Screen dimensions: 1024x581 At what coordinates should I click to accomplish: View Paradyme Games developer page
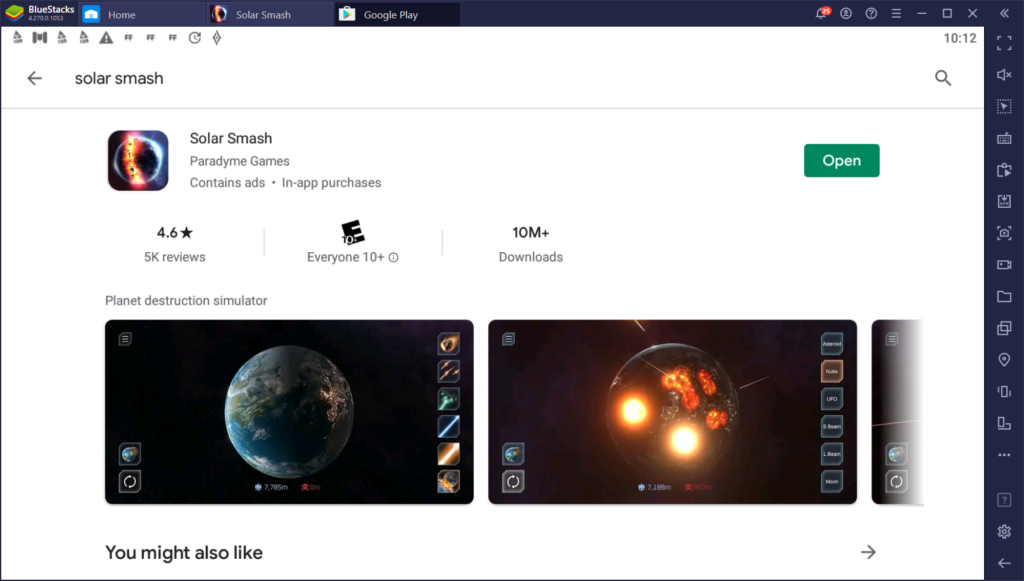[x=239, y=161]
